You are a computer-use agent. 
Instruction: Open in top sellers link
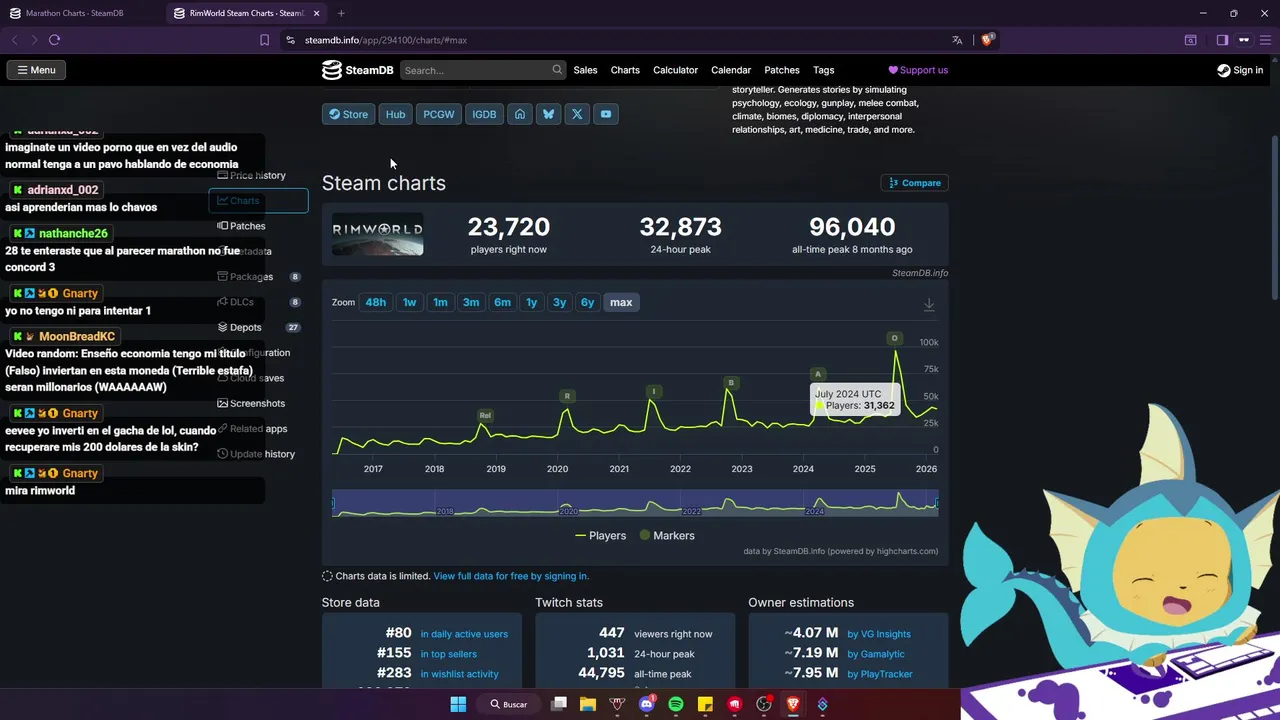click(449, 654)
